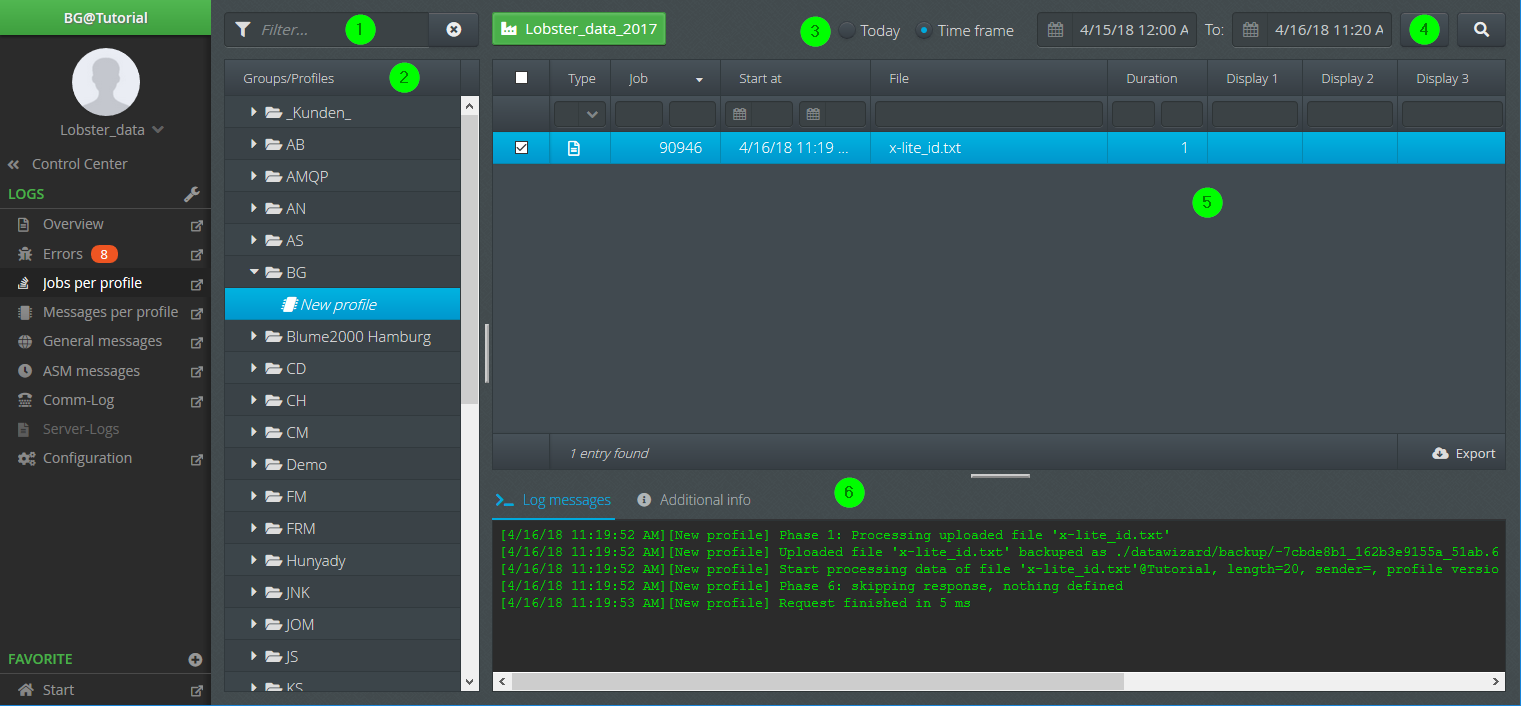Click the Duration column header
The height and width of the screenshot is (706, 1521).
1155,78
